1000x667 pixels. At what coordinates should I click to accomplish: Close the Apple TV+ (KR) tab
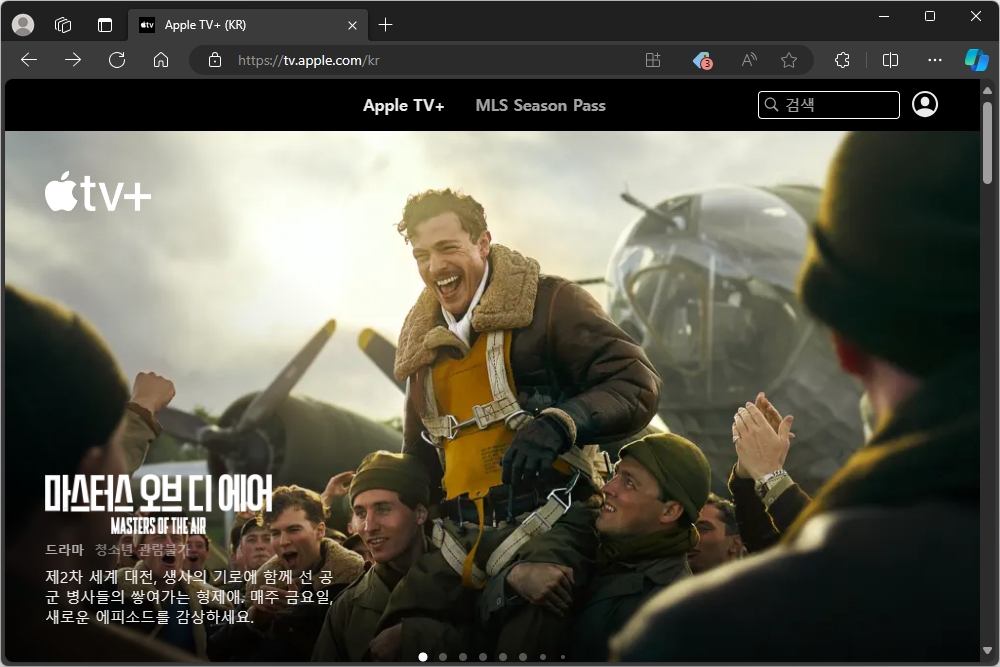352,26
